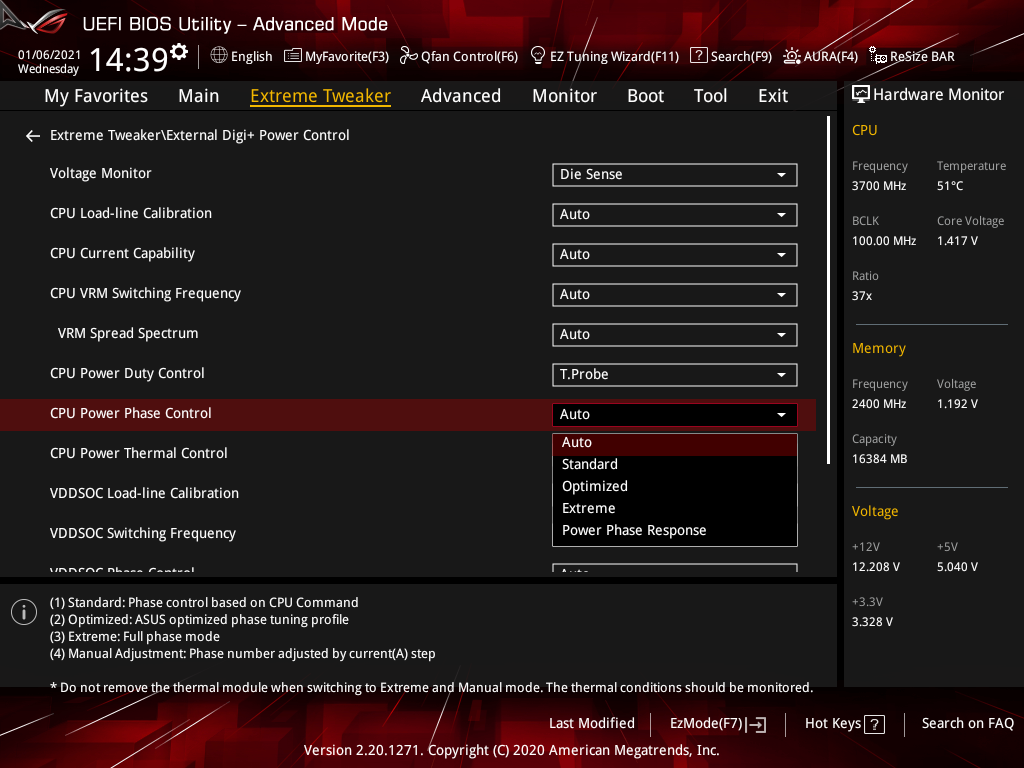Image resolution: width=1024 pixels, height=768 pixels.
Task: Click the settings list scrollbar
Action: (x=828, y=291)
